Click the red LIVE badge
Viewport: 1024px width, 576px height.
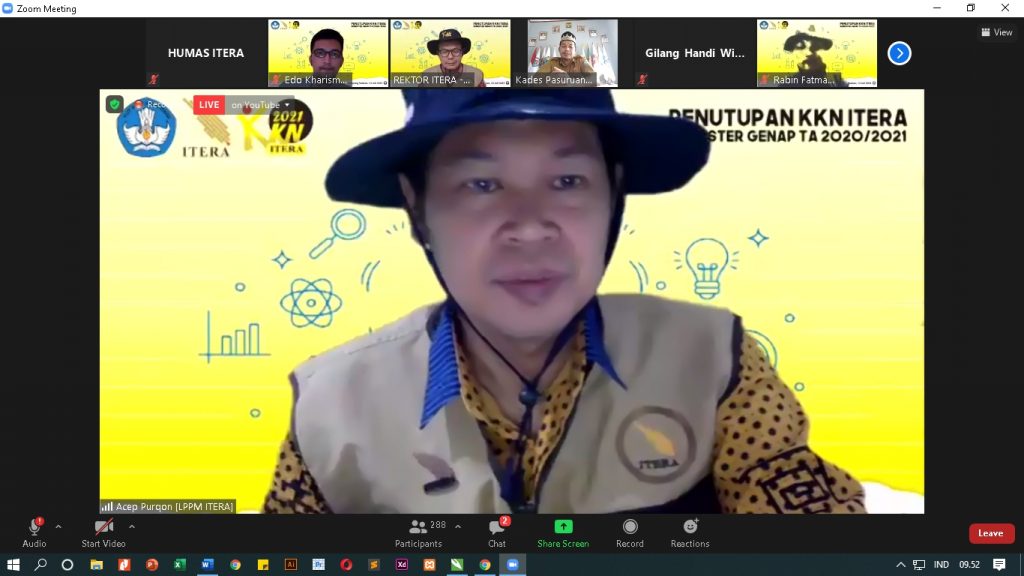[x=209, y=104]
